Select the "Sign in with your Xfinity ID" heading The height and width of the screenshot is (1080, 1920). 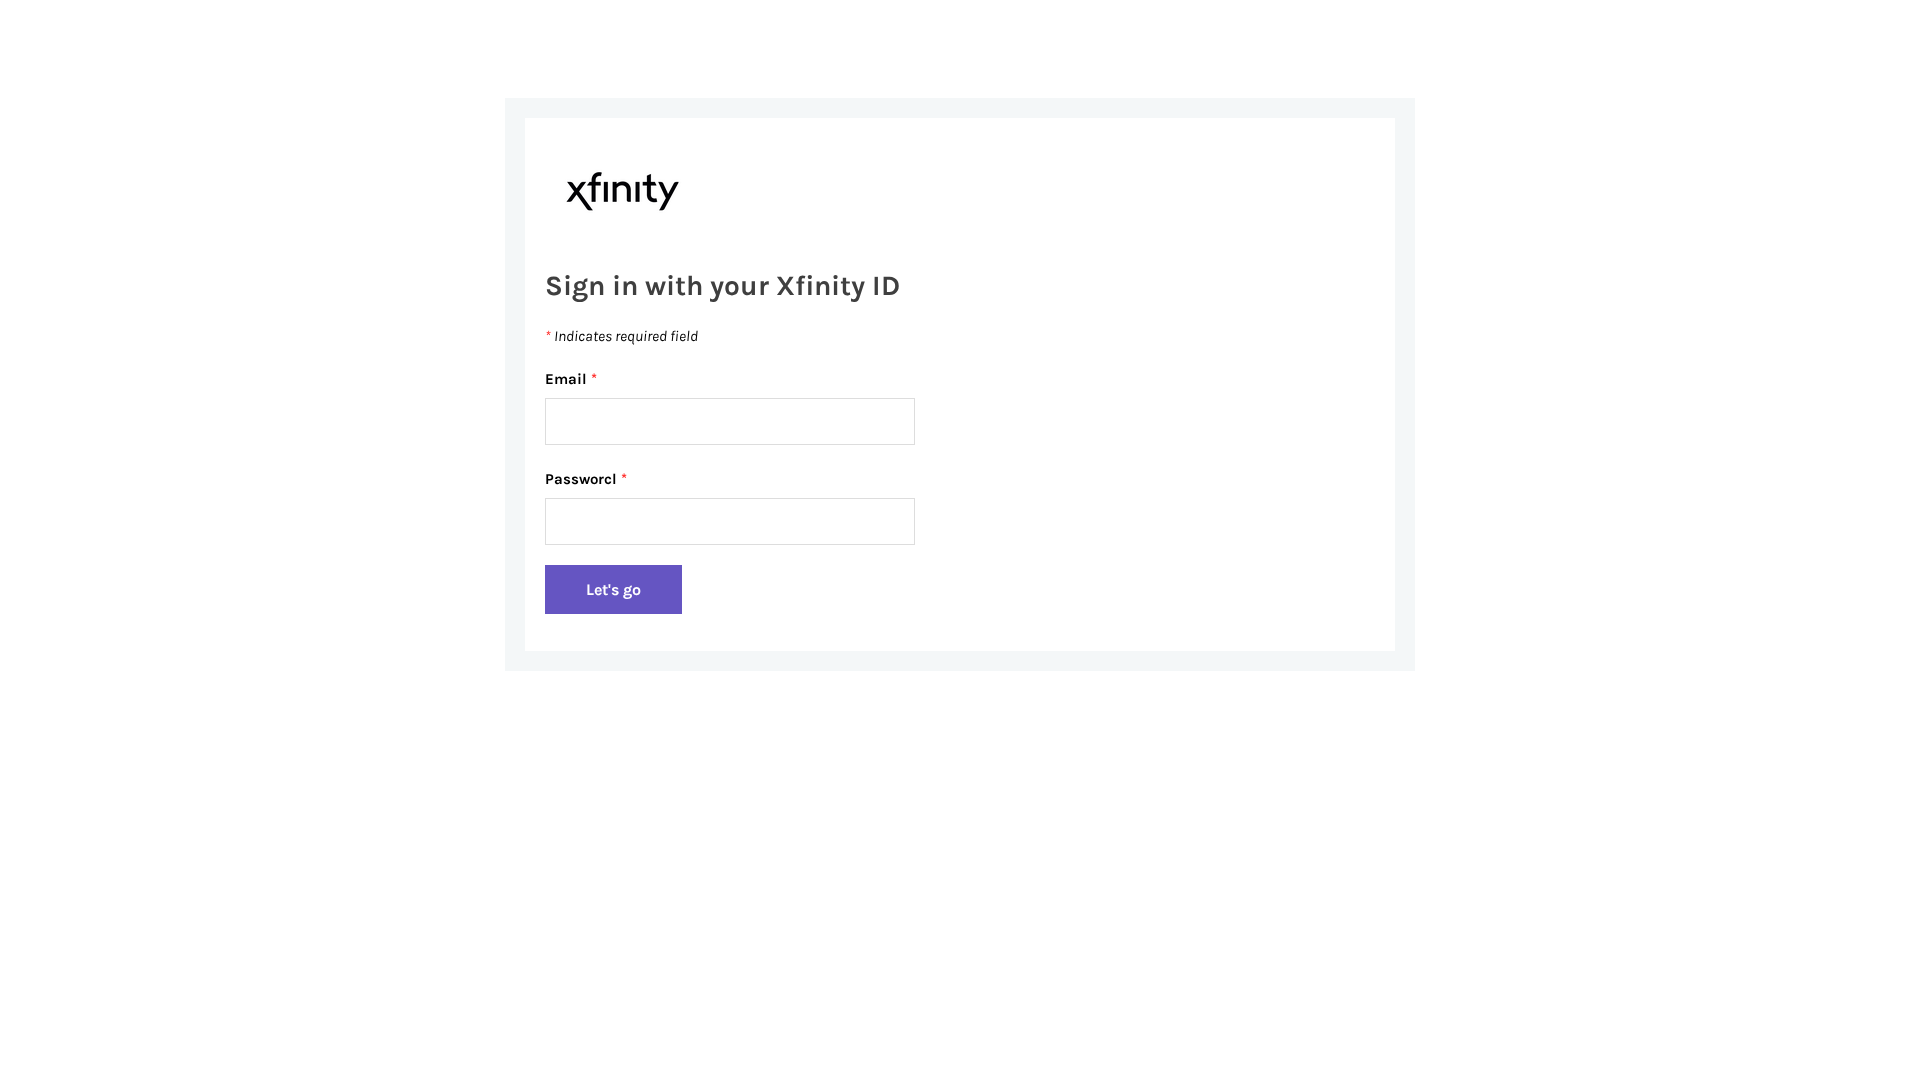722,286
